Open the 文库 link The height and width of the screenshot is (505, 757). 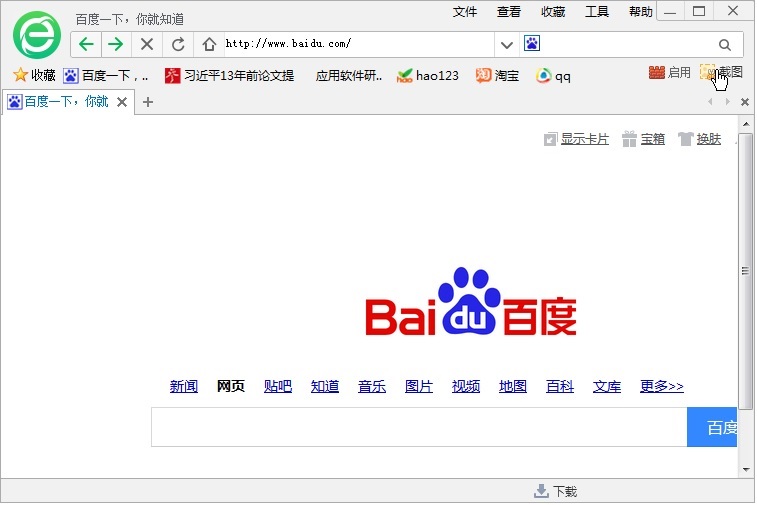(607, 386)
